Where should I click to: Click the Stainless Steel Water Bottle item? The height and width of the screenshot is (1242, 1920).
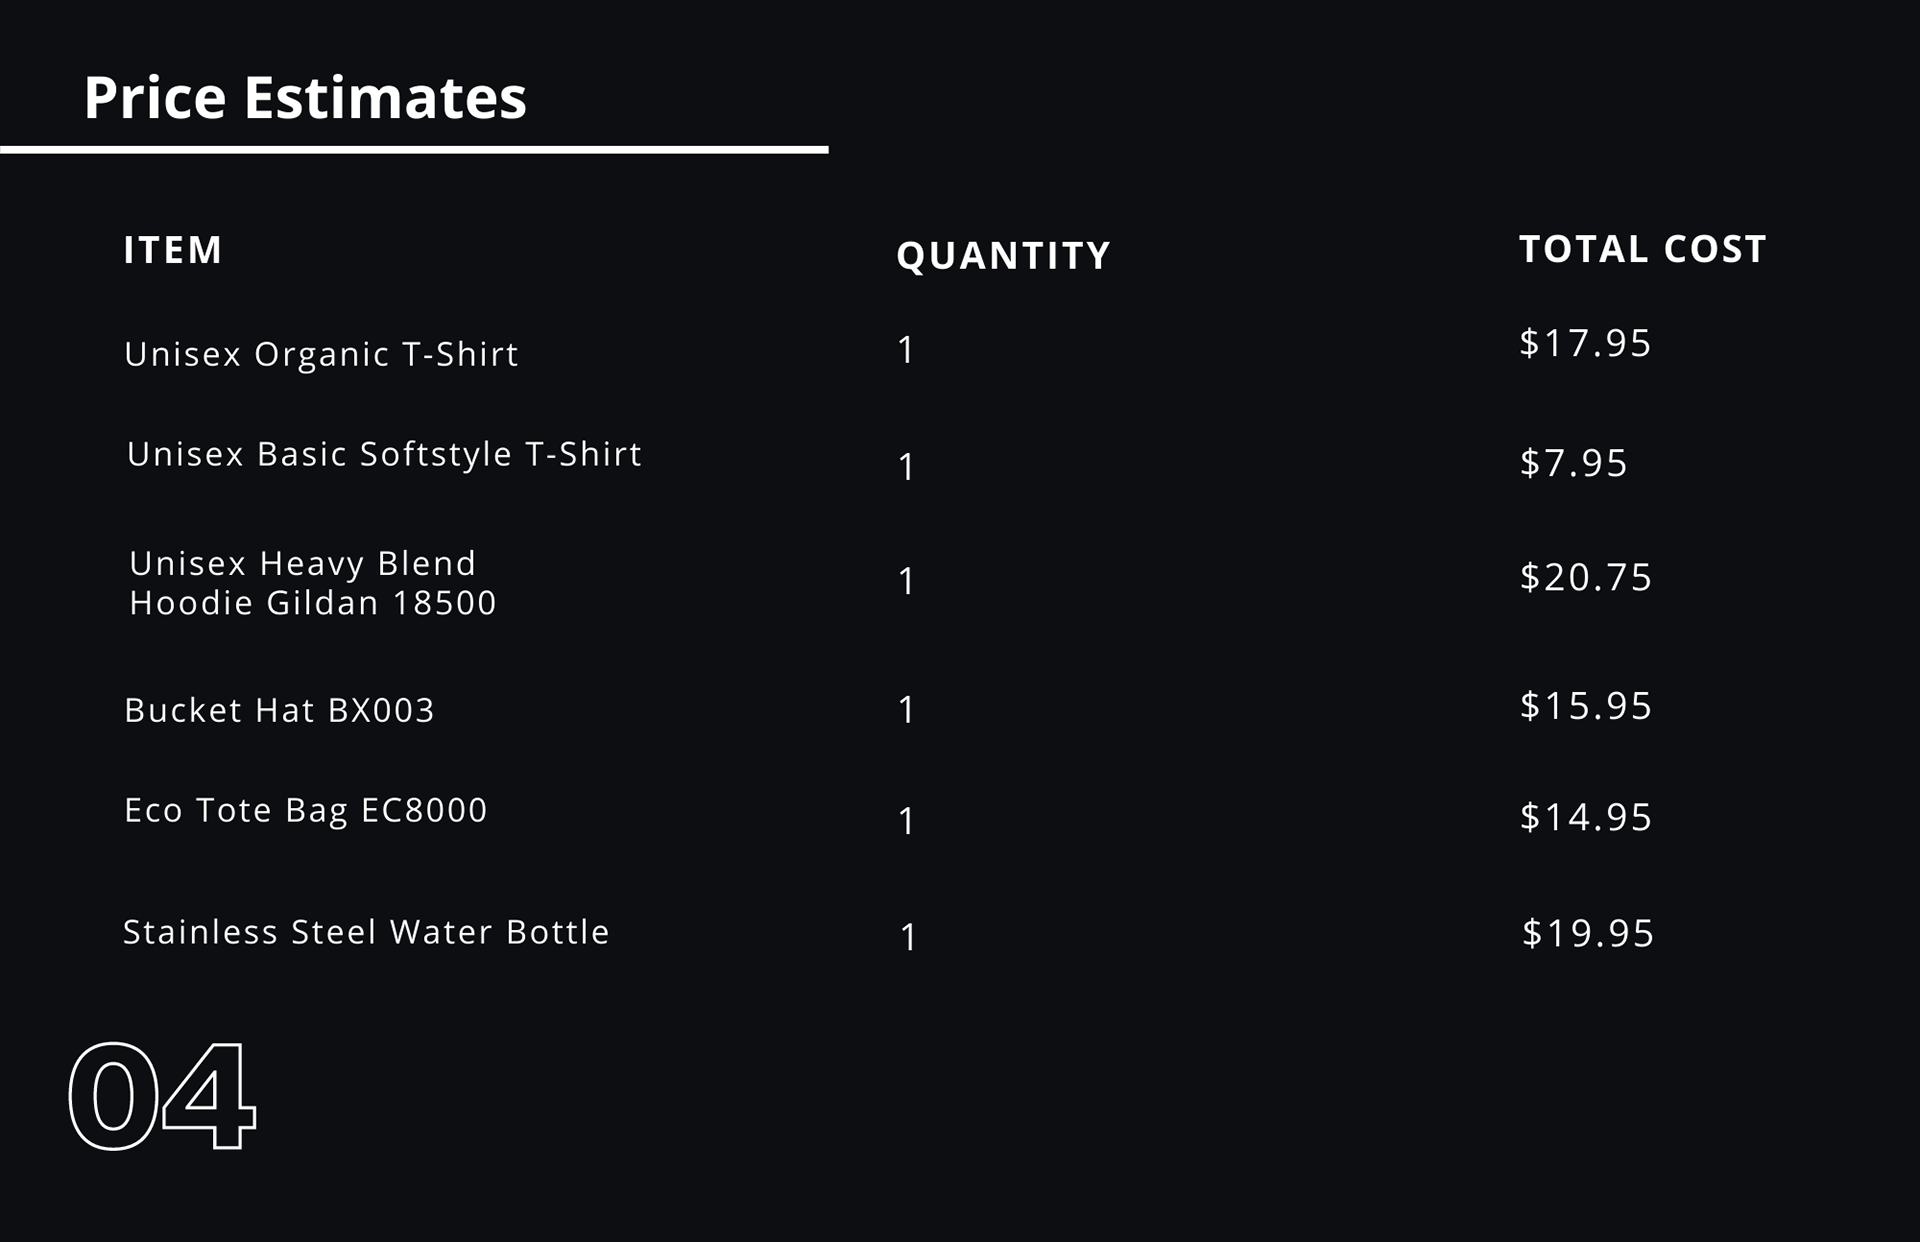coord(366,932)
